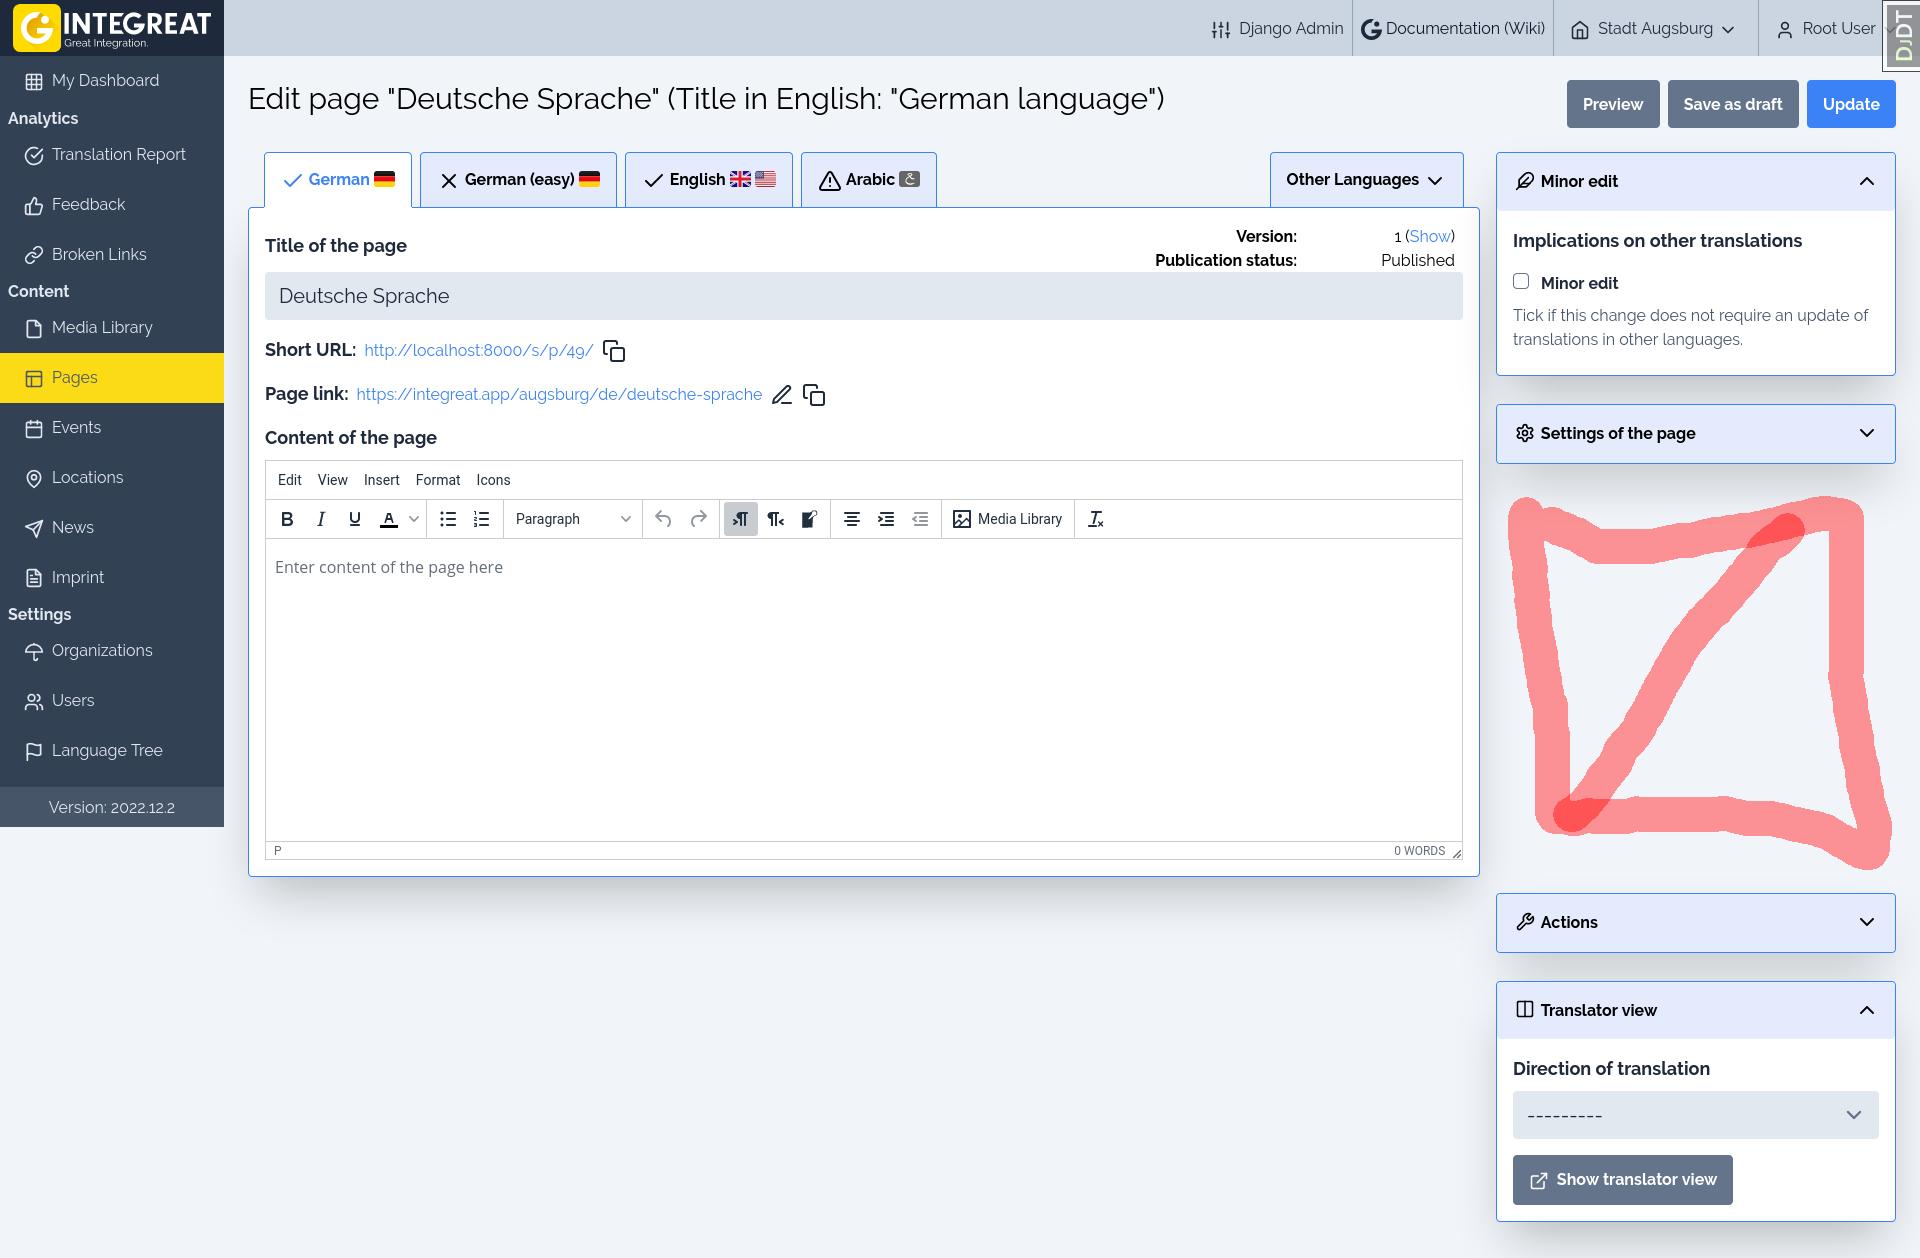Apply italic formatting in the editor
Viewport: 1920px width, 1258px height.
pos(321,519)
